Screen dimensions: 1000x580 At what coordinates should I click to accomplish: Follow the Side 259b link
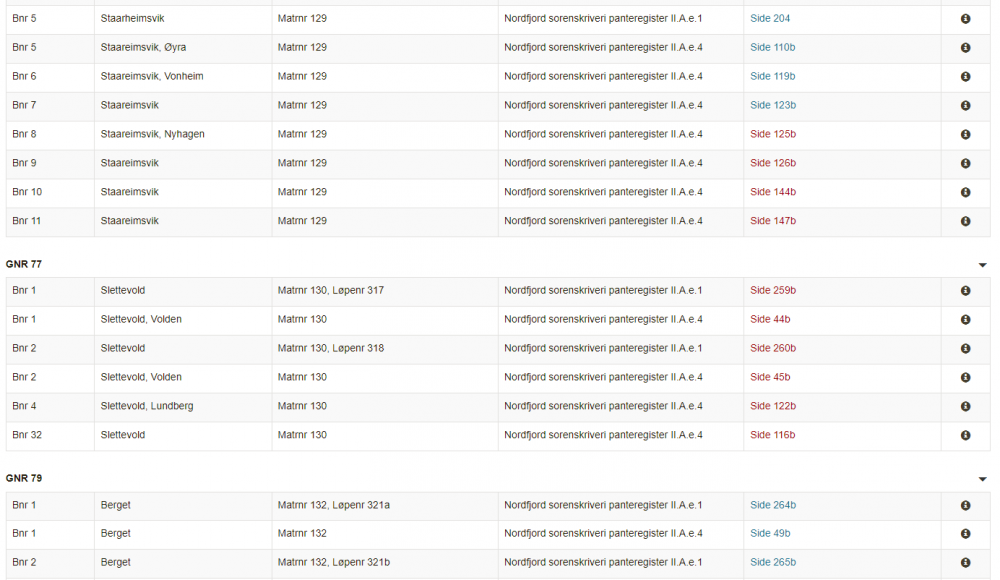[x=773, y=291]
